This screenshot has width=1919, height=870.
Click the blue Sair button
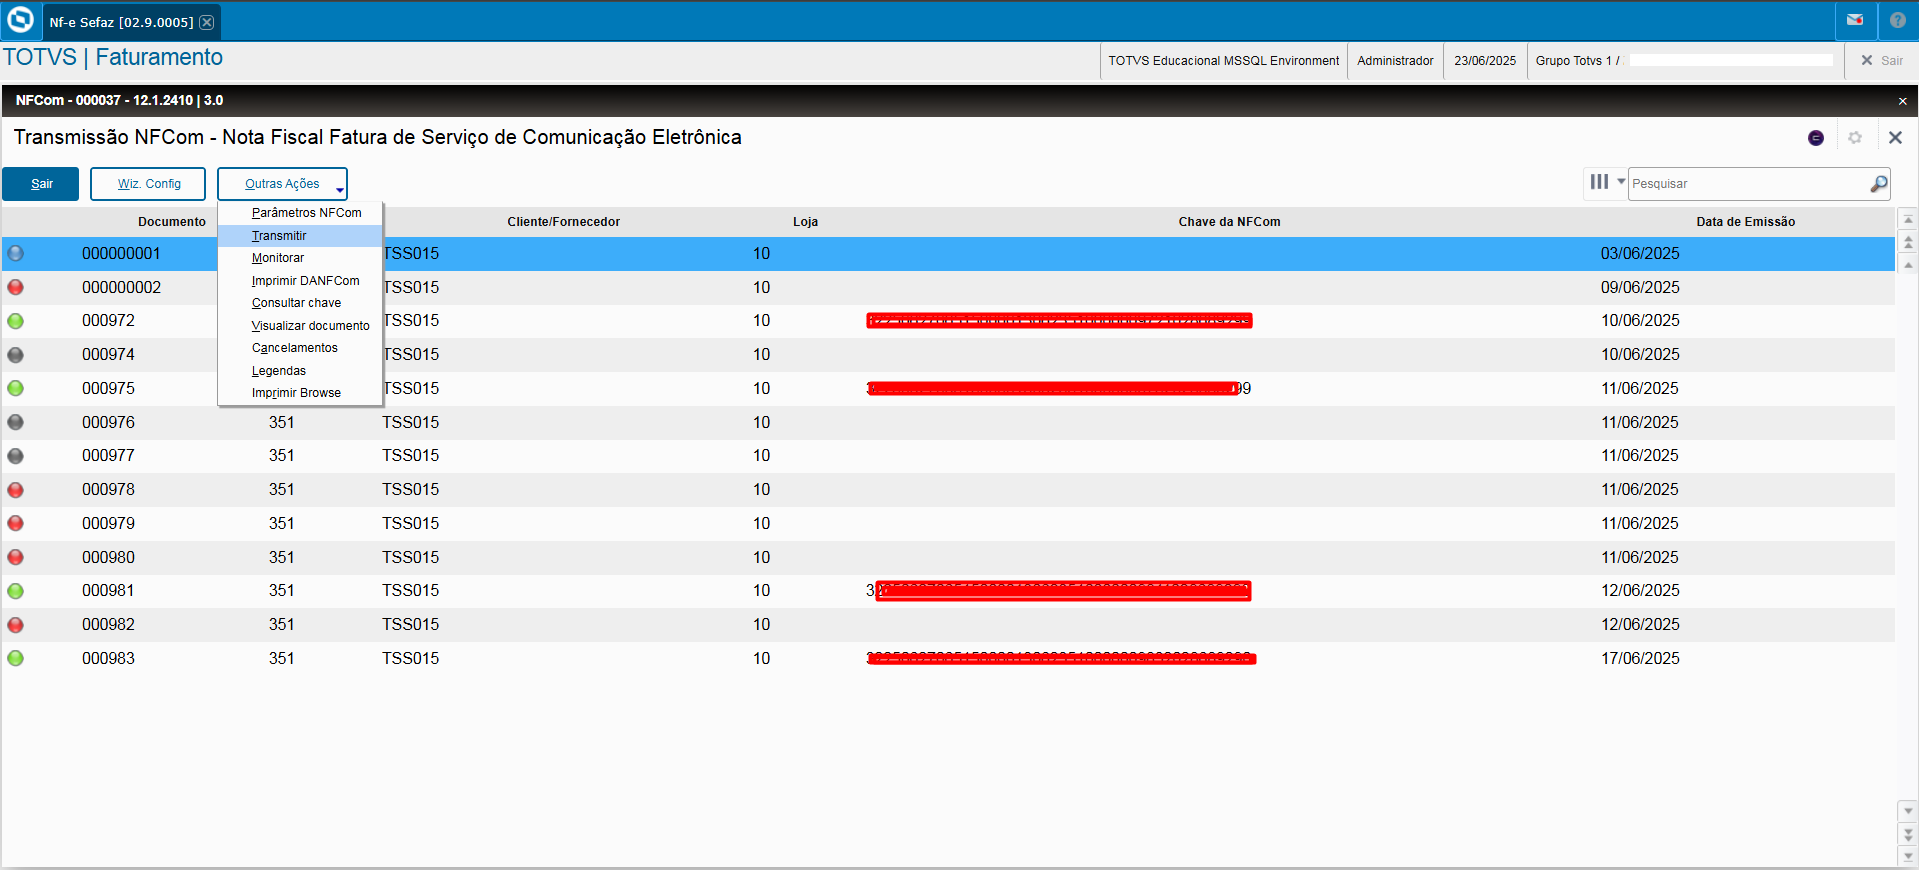tap(41, 184)
